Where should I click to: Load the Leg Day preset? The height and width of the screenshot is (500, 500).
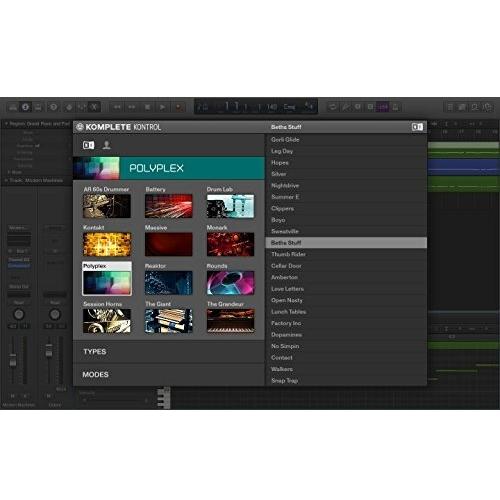(x=346, y=151)
